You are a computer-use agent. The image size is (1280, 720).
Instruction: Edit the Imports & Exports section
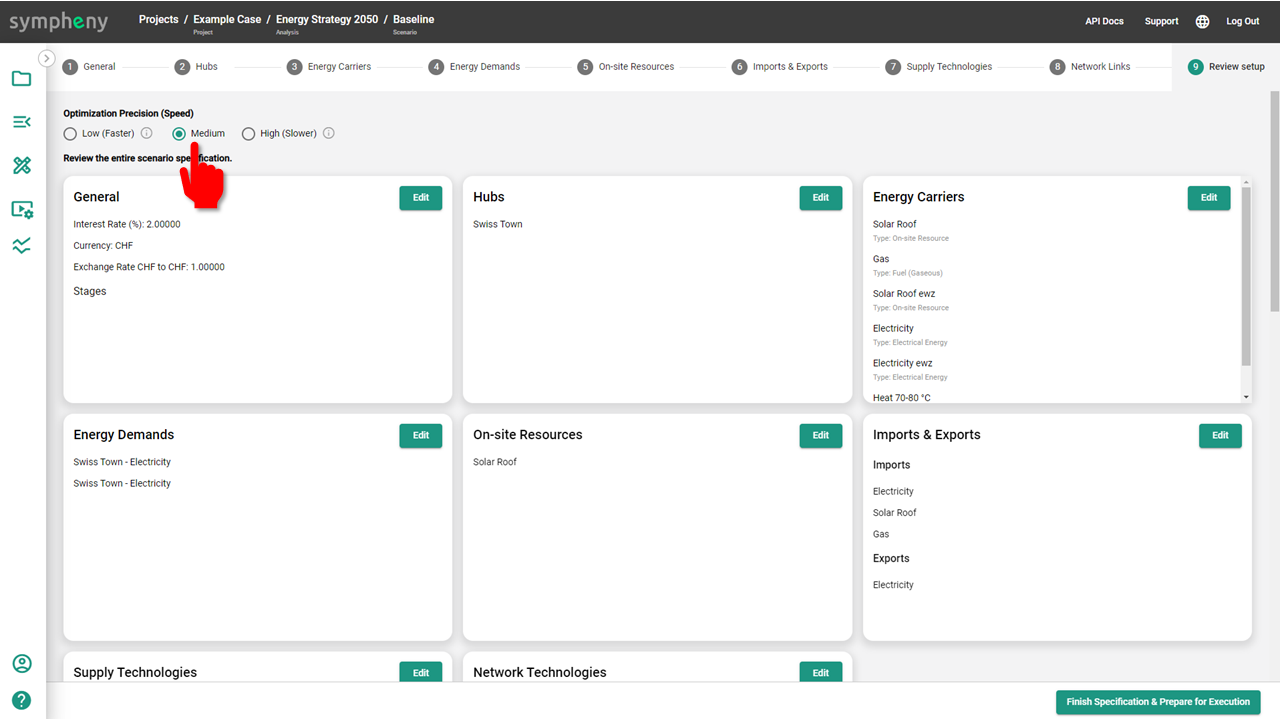click(x=1219, y=435)
